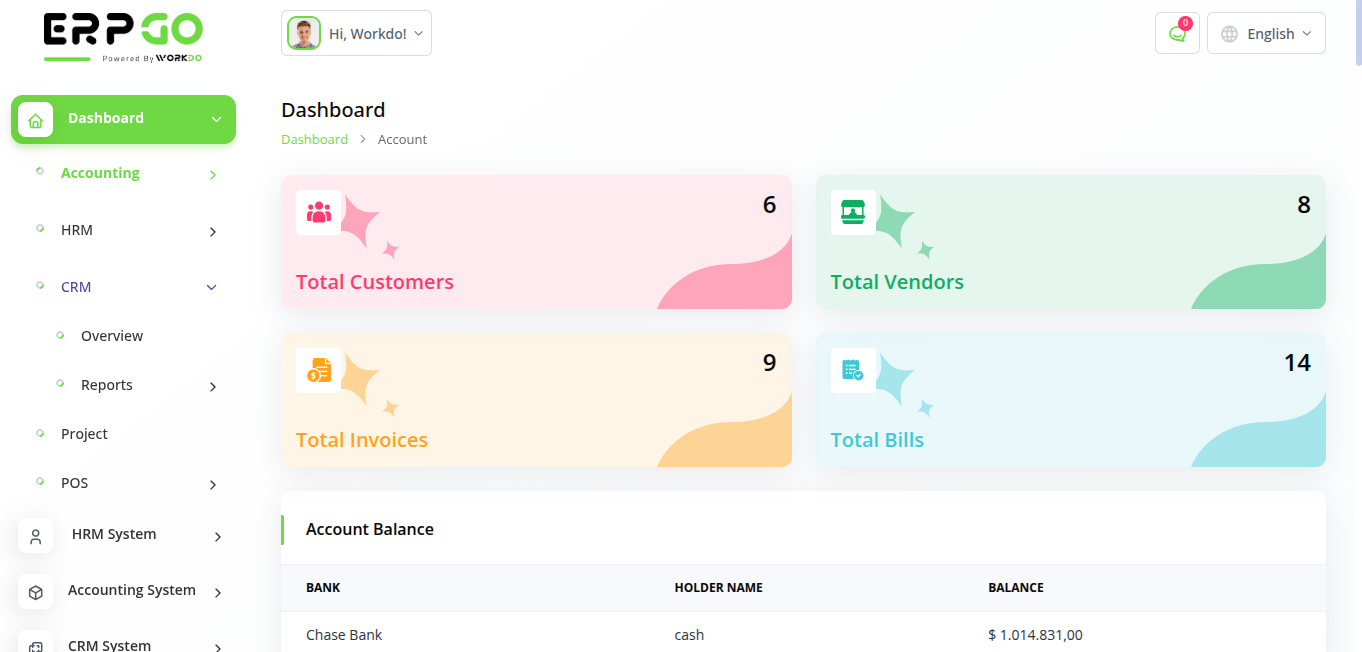
Task: Click the HRM System person icon
Action: coord(36,536)
